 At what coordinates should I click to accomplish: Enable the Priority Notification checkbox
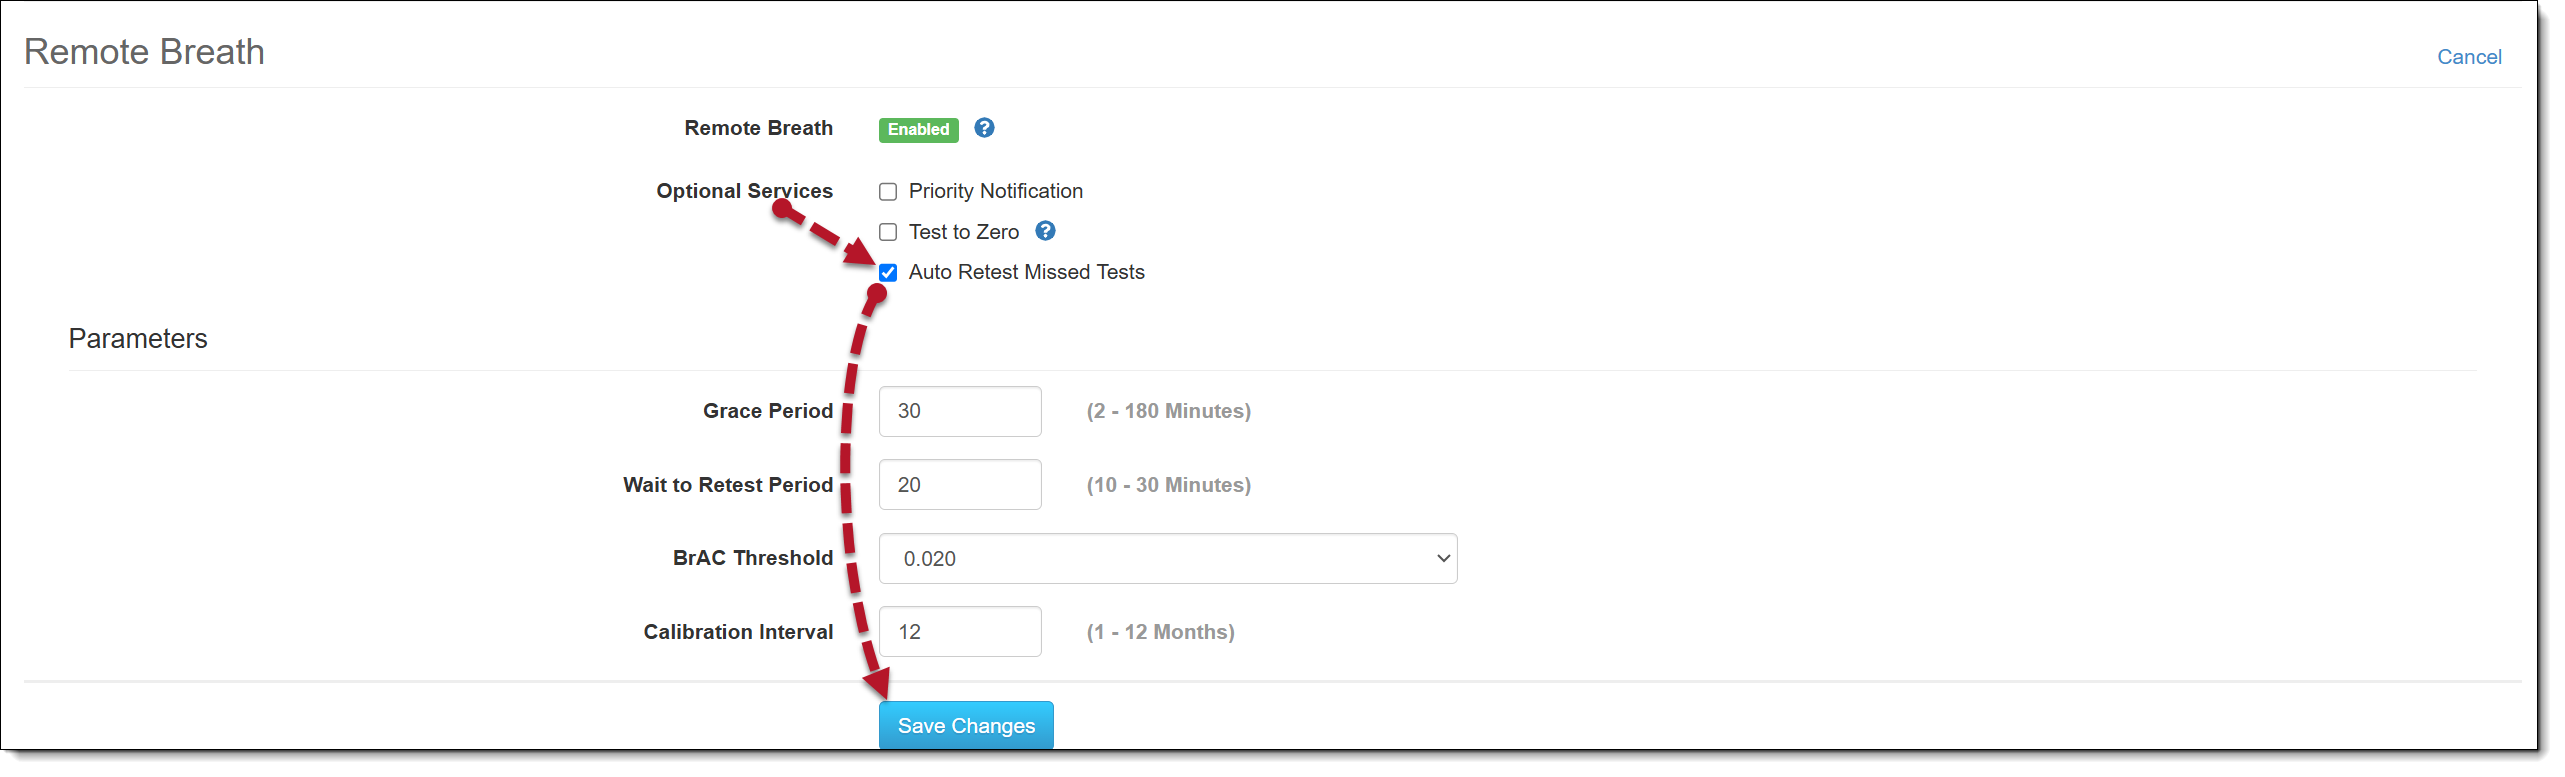point(888,192)
